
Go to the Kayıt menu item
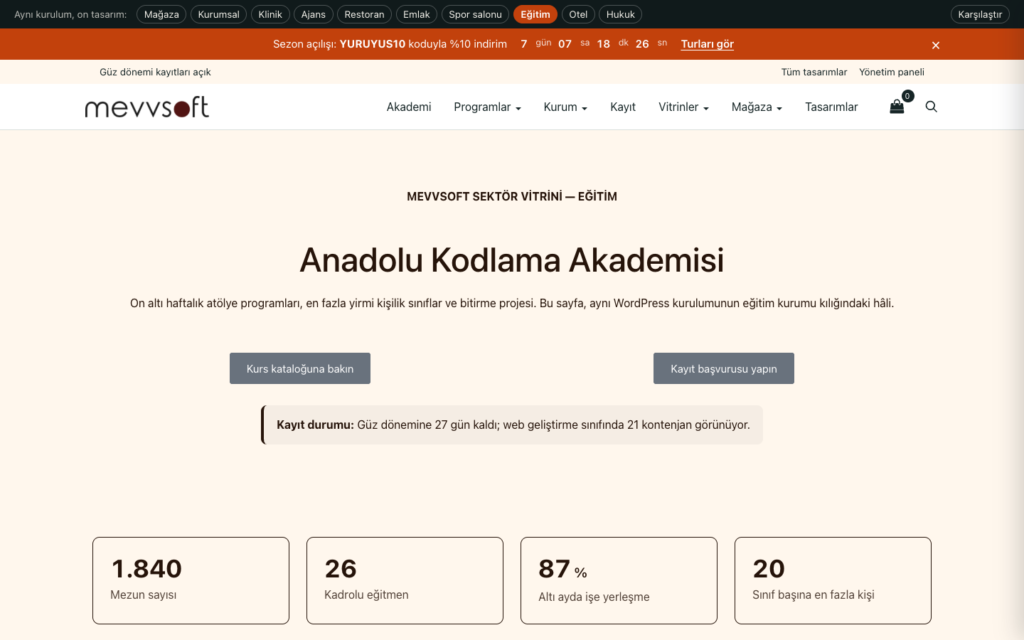pos(622,106)
